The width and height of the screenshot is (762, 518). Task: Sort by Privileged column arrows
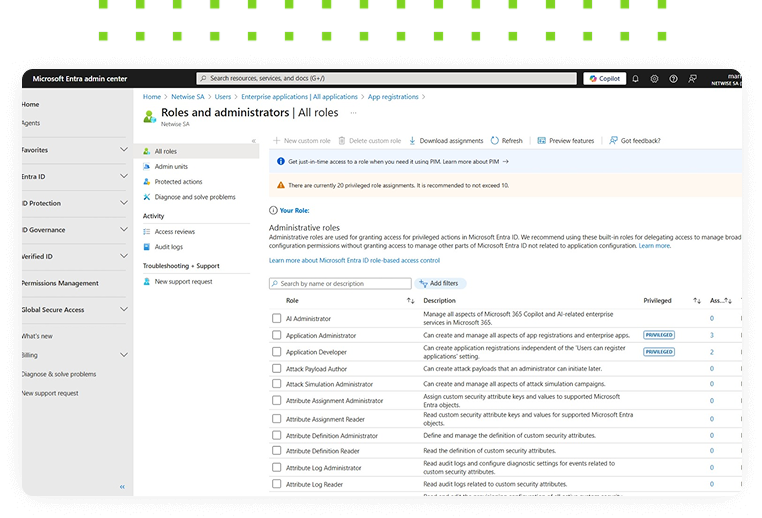(697, 301)
